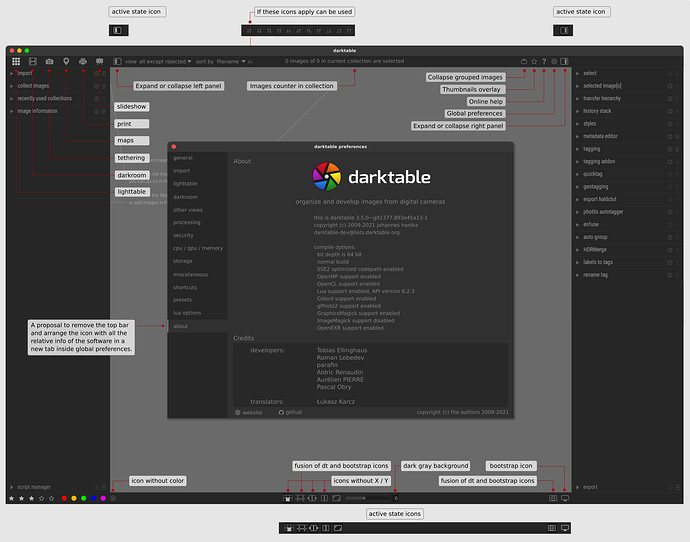This screenshot has height=542, width=690.
Task: Open the github link in about dialog
Action: coord(290,413)
